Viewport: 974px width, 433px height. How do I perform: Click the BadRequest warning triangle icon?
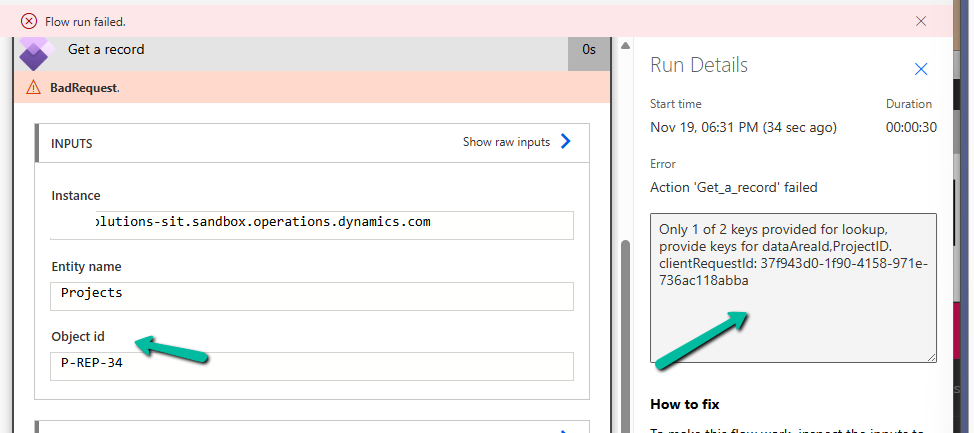[x=34, y=88]
